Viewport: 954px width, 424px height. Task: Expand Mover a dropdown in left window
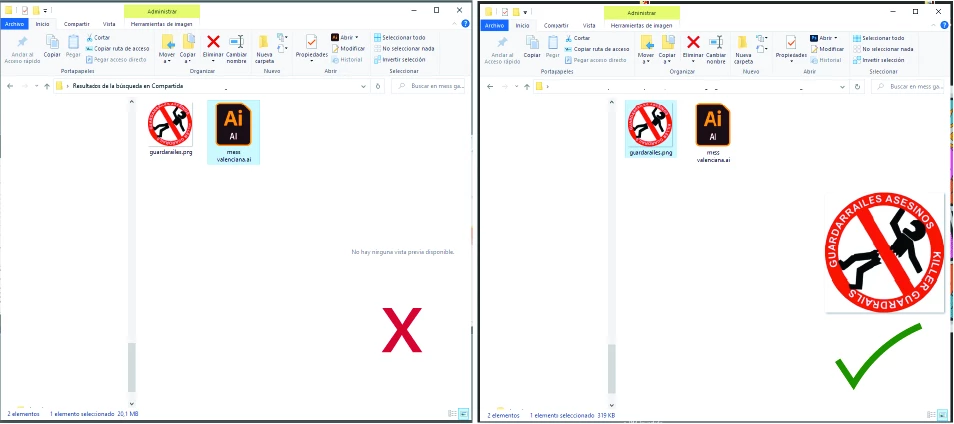pyautogui.click(x=168, y=61)
